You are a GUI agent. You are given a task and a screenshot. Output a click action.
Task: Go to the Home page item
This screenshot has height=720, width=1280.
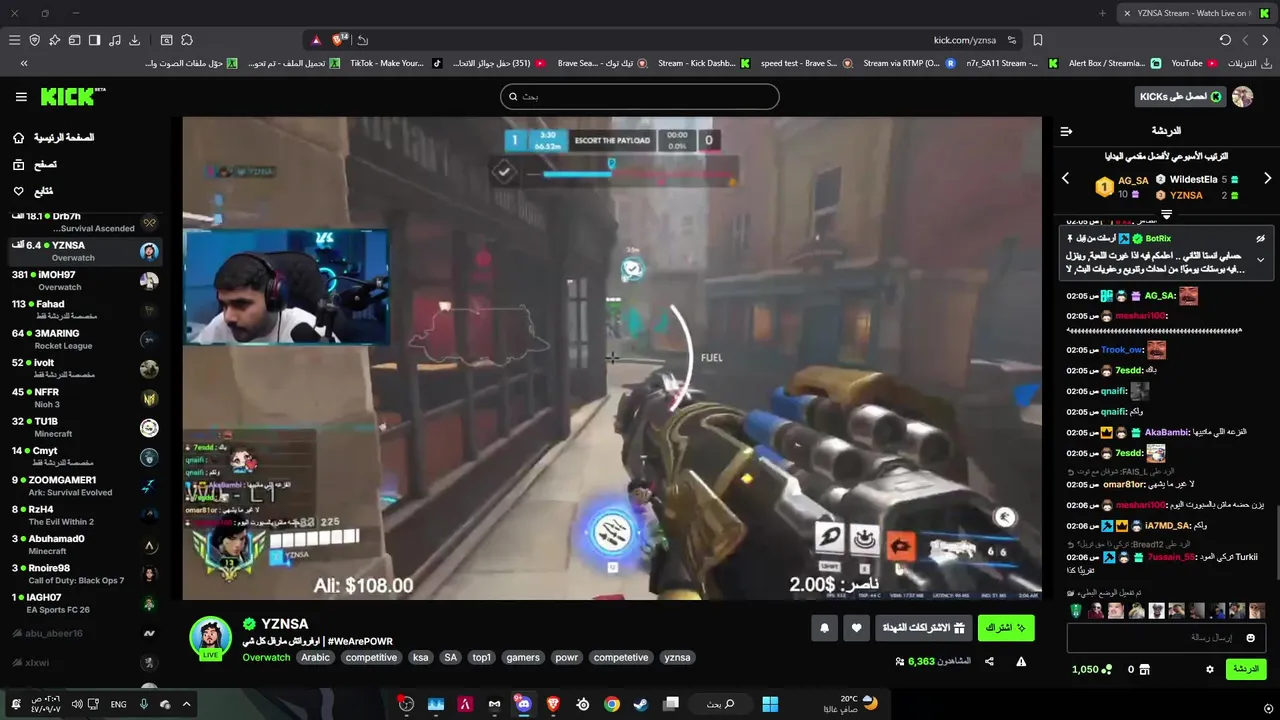tap(54, 137)
